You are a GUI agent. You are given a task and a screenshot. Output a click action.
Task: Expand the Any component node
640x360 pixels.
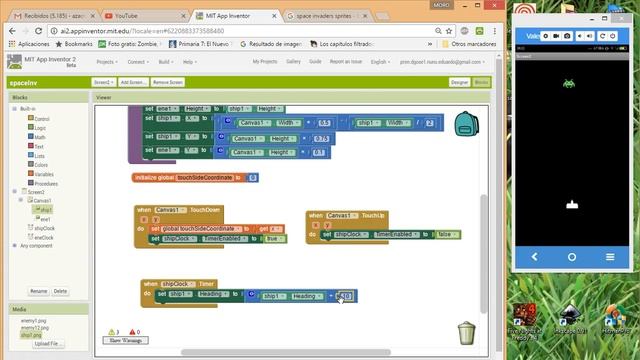click(15, 246)
